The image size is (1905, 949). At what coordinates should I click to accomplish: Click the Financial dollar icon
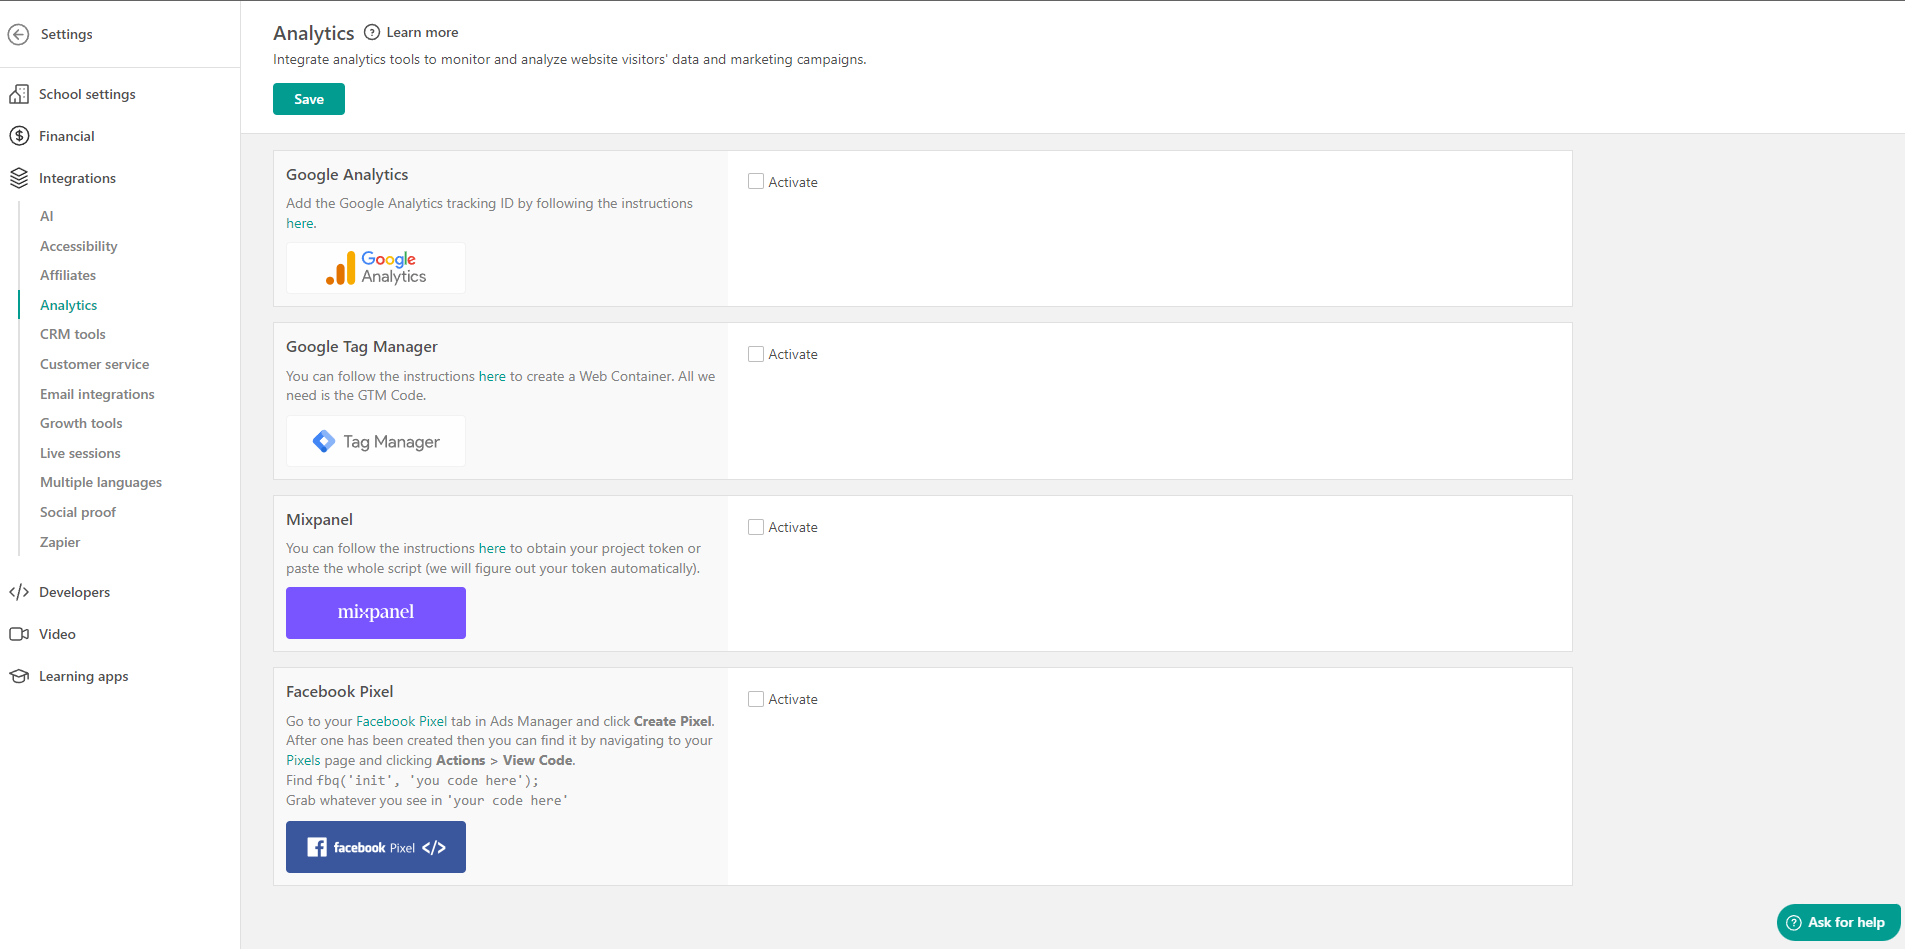pos(19,135)
